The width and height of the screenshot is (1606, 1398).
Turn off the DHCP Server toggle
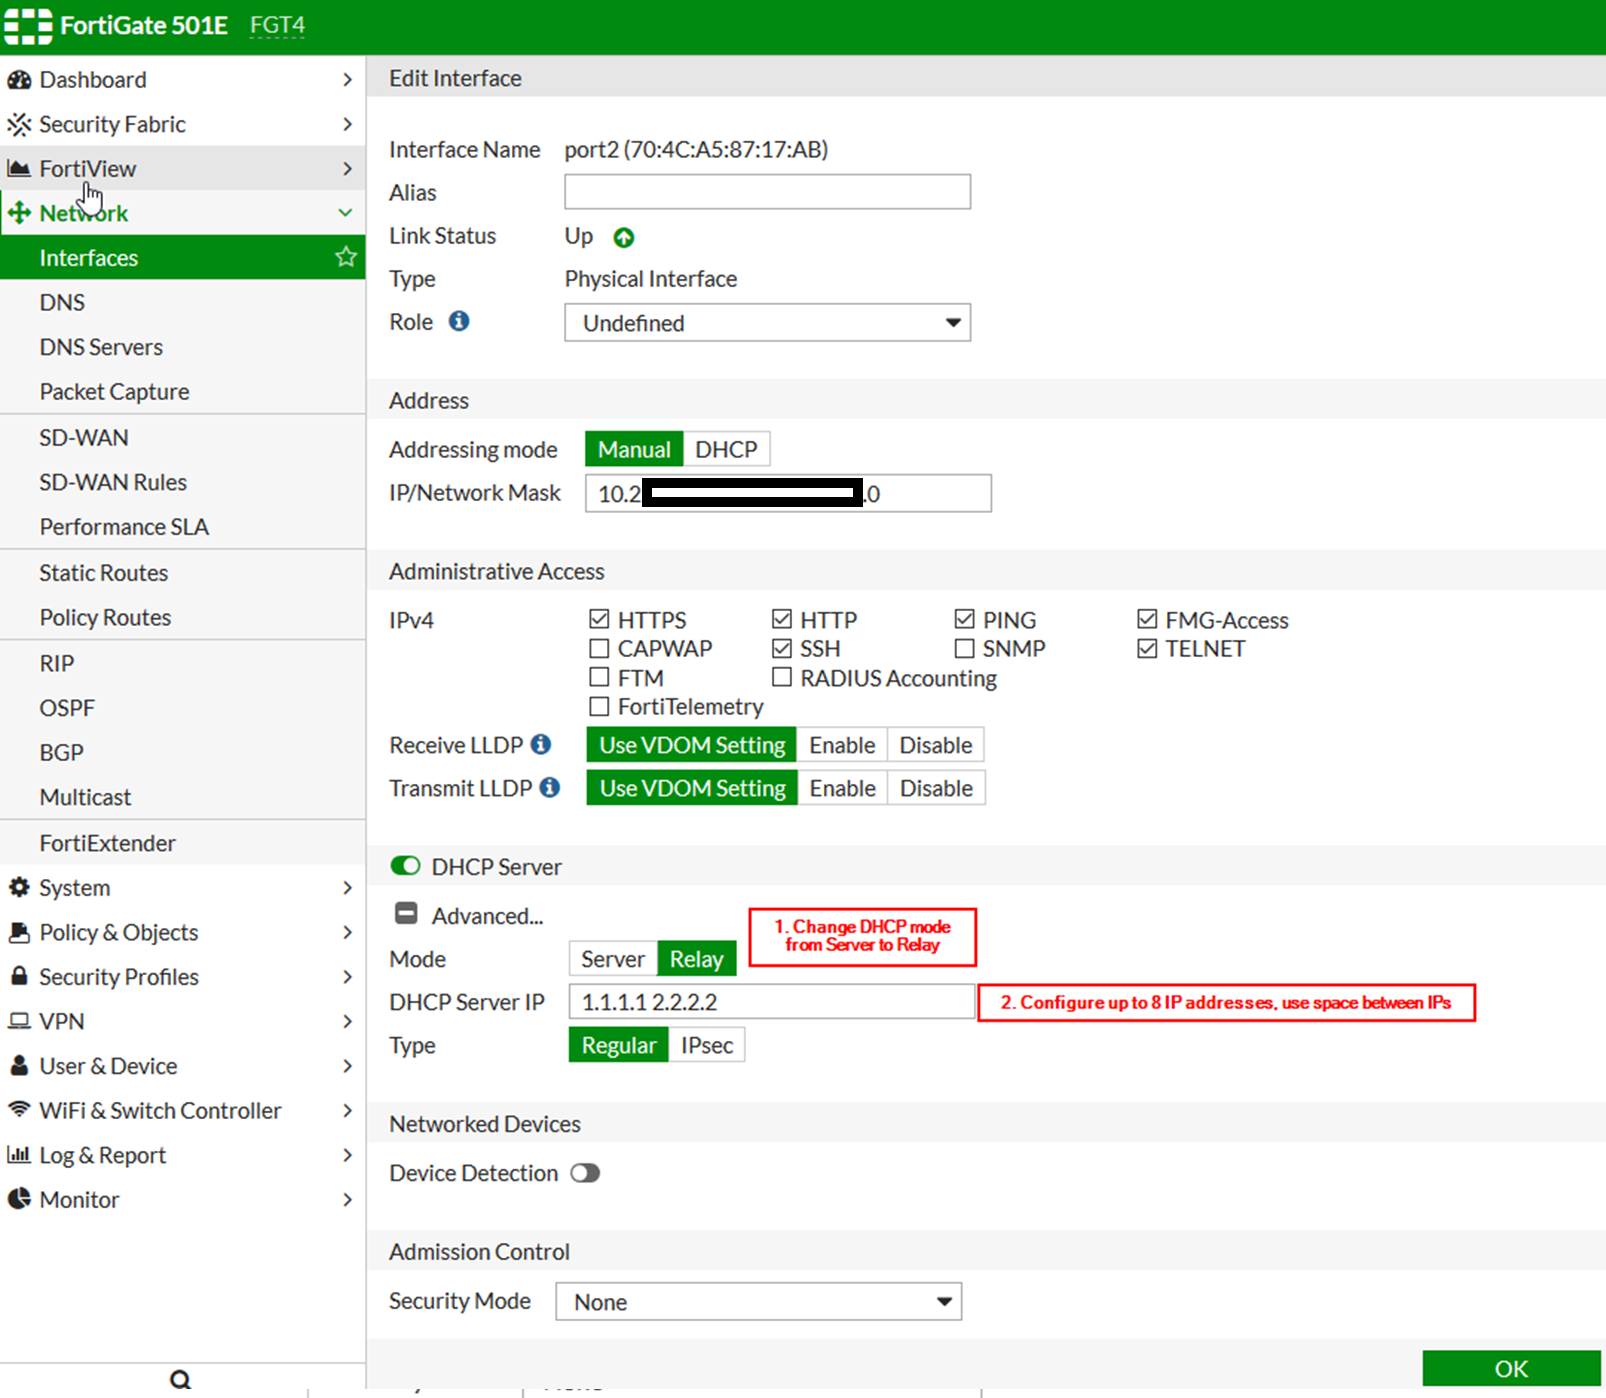pos(405,865)
